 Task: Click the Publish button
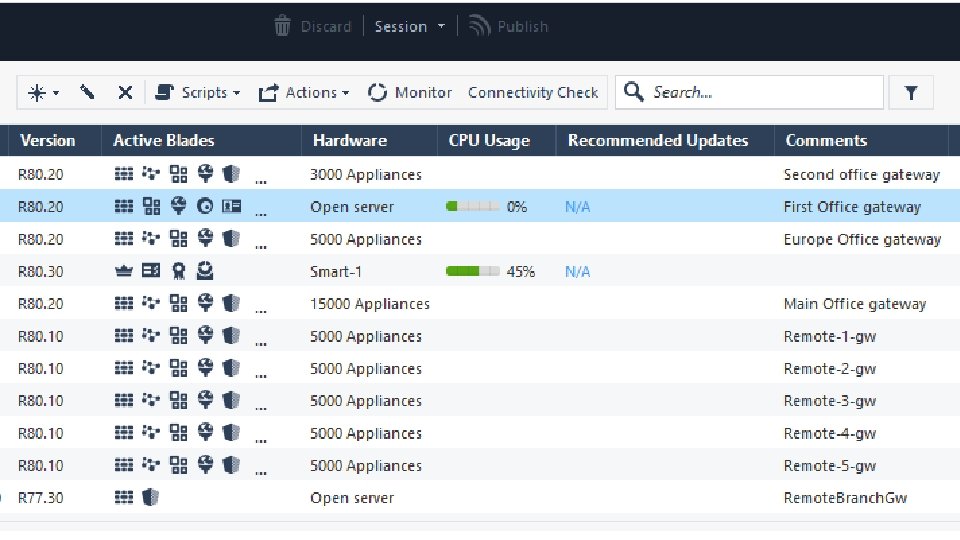click(x=508, y=26)
